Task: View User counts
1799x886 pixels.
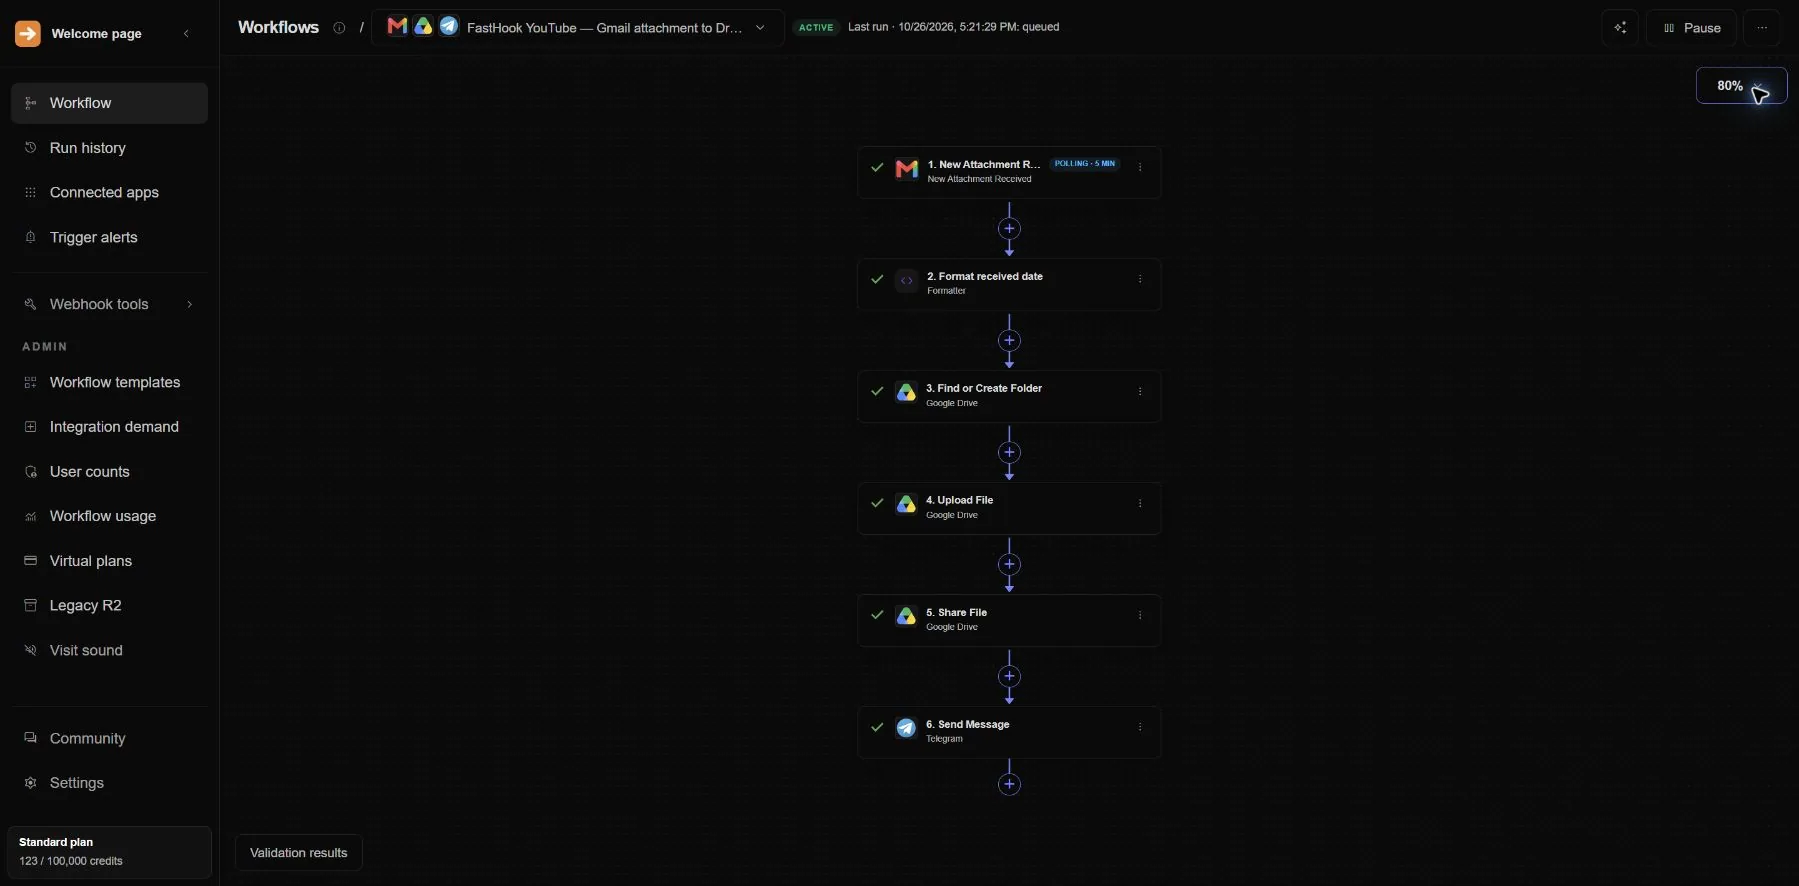Action: [x=109, y=472]
